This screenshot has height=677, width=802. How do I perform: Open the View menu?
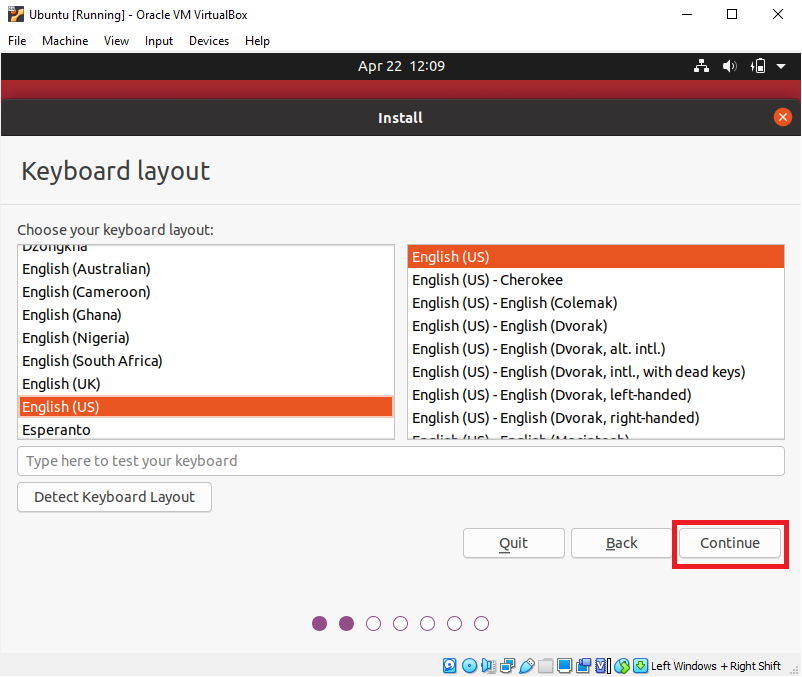[116, 41]
